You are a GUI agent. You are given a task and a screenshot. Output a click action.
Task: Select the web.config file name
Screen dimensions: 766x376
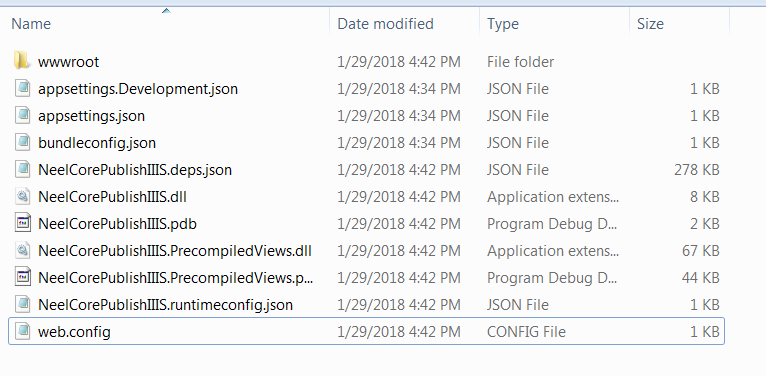pos(74,332)
